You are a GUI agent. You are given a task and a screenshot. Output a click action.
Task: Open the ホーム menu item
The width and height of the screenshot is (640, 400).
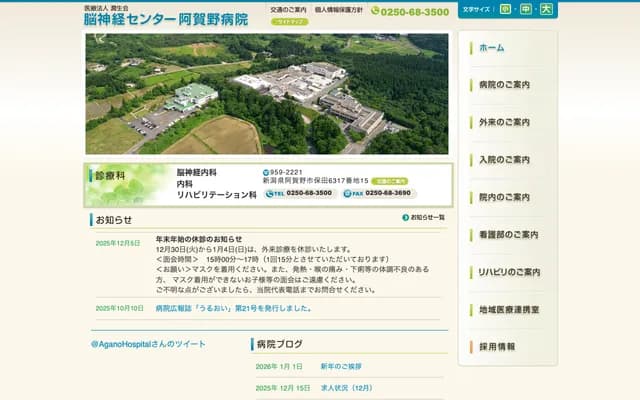click(x=508, y=48)
